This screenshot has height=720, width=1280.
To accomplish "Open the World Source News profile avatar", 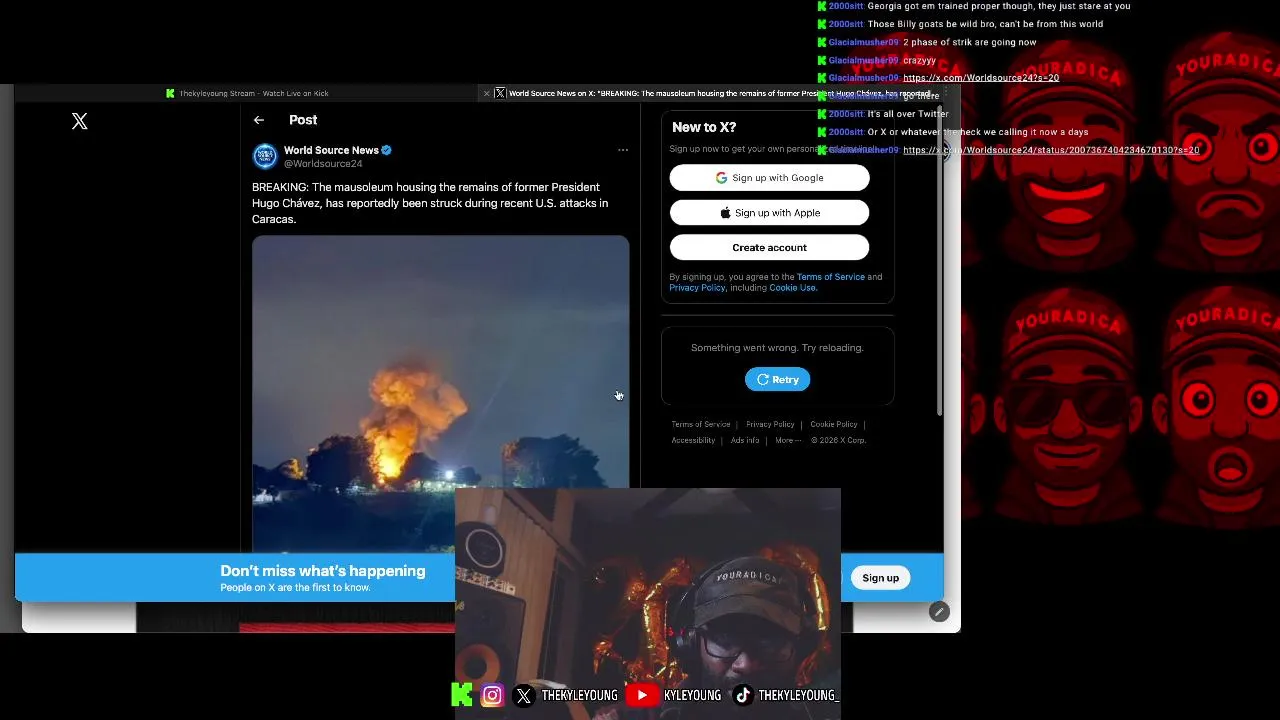I will tap(265, 156).
